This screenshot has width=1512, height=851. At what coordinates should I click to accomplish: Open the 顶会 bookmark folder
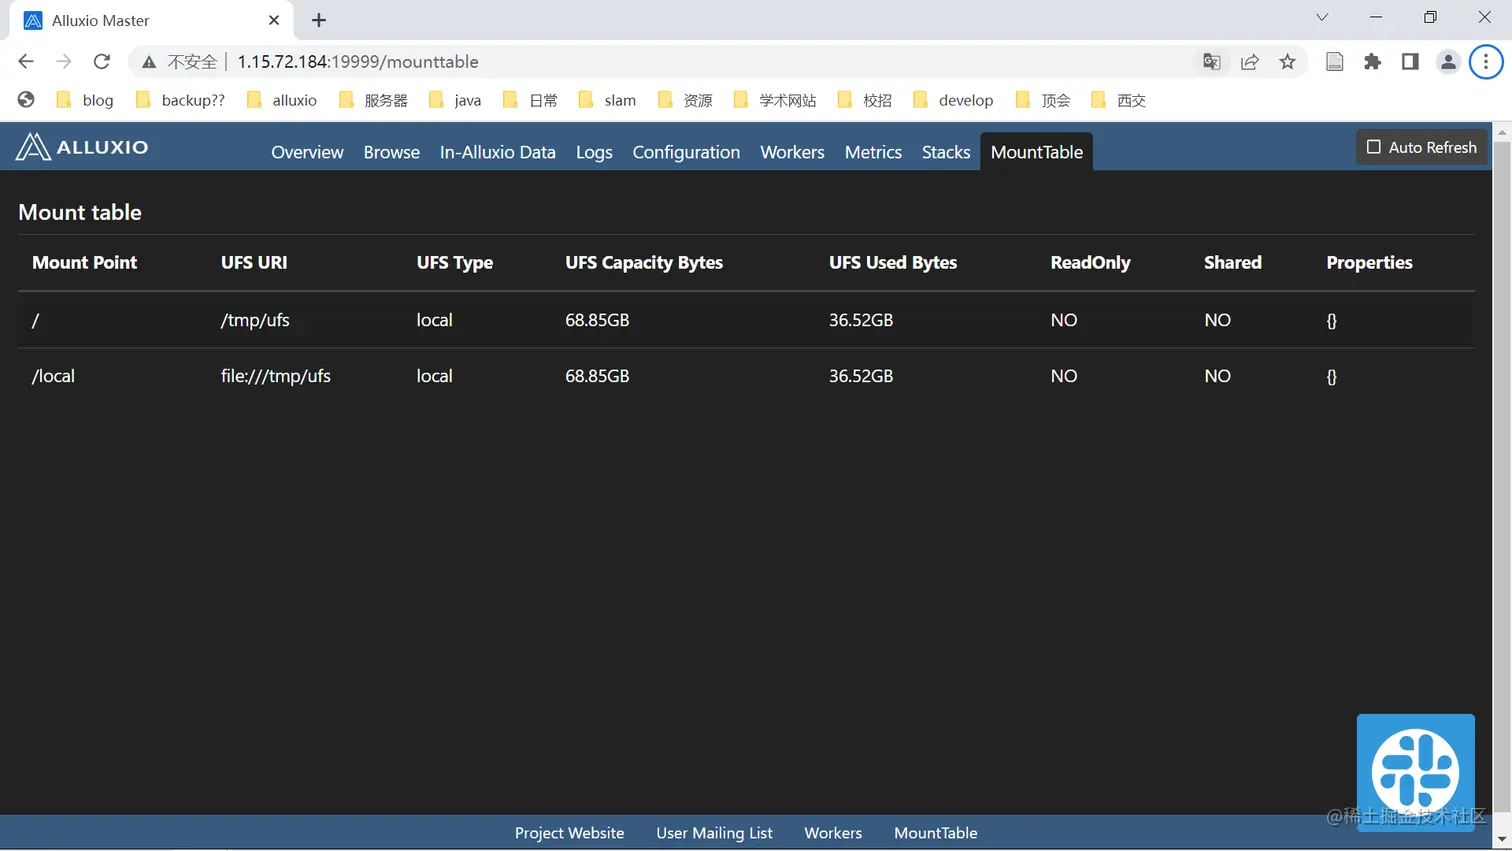(x=1043, y=100)
